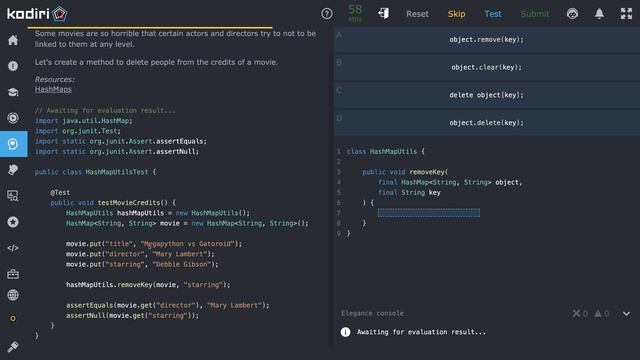The image size is (640, 360).
Task: Select the highlighted head profile sidebar icon
Action: pyautogui.click(x=13, y=144)
